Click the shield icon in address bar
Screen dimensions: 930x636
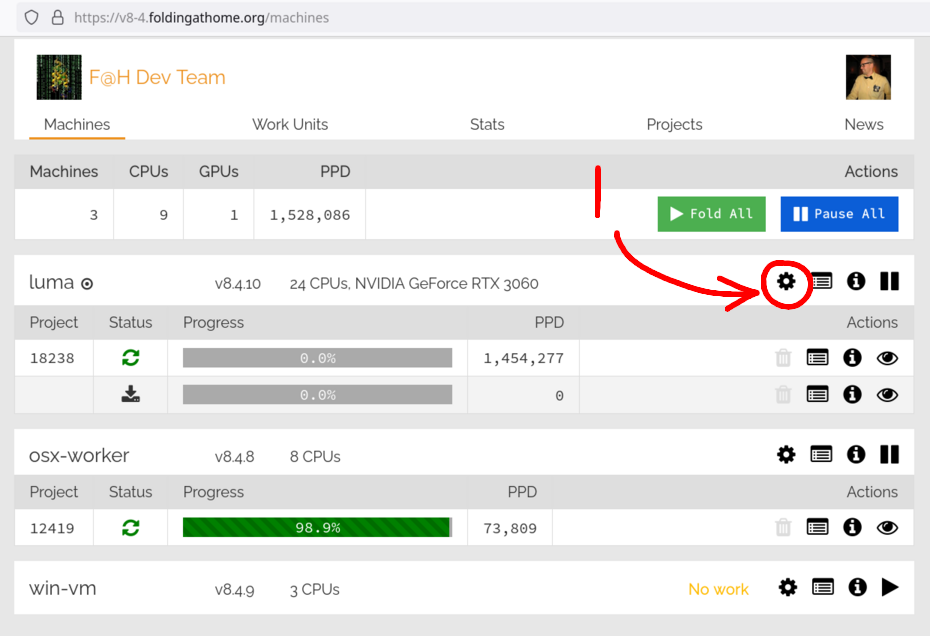point(31,18)
